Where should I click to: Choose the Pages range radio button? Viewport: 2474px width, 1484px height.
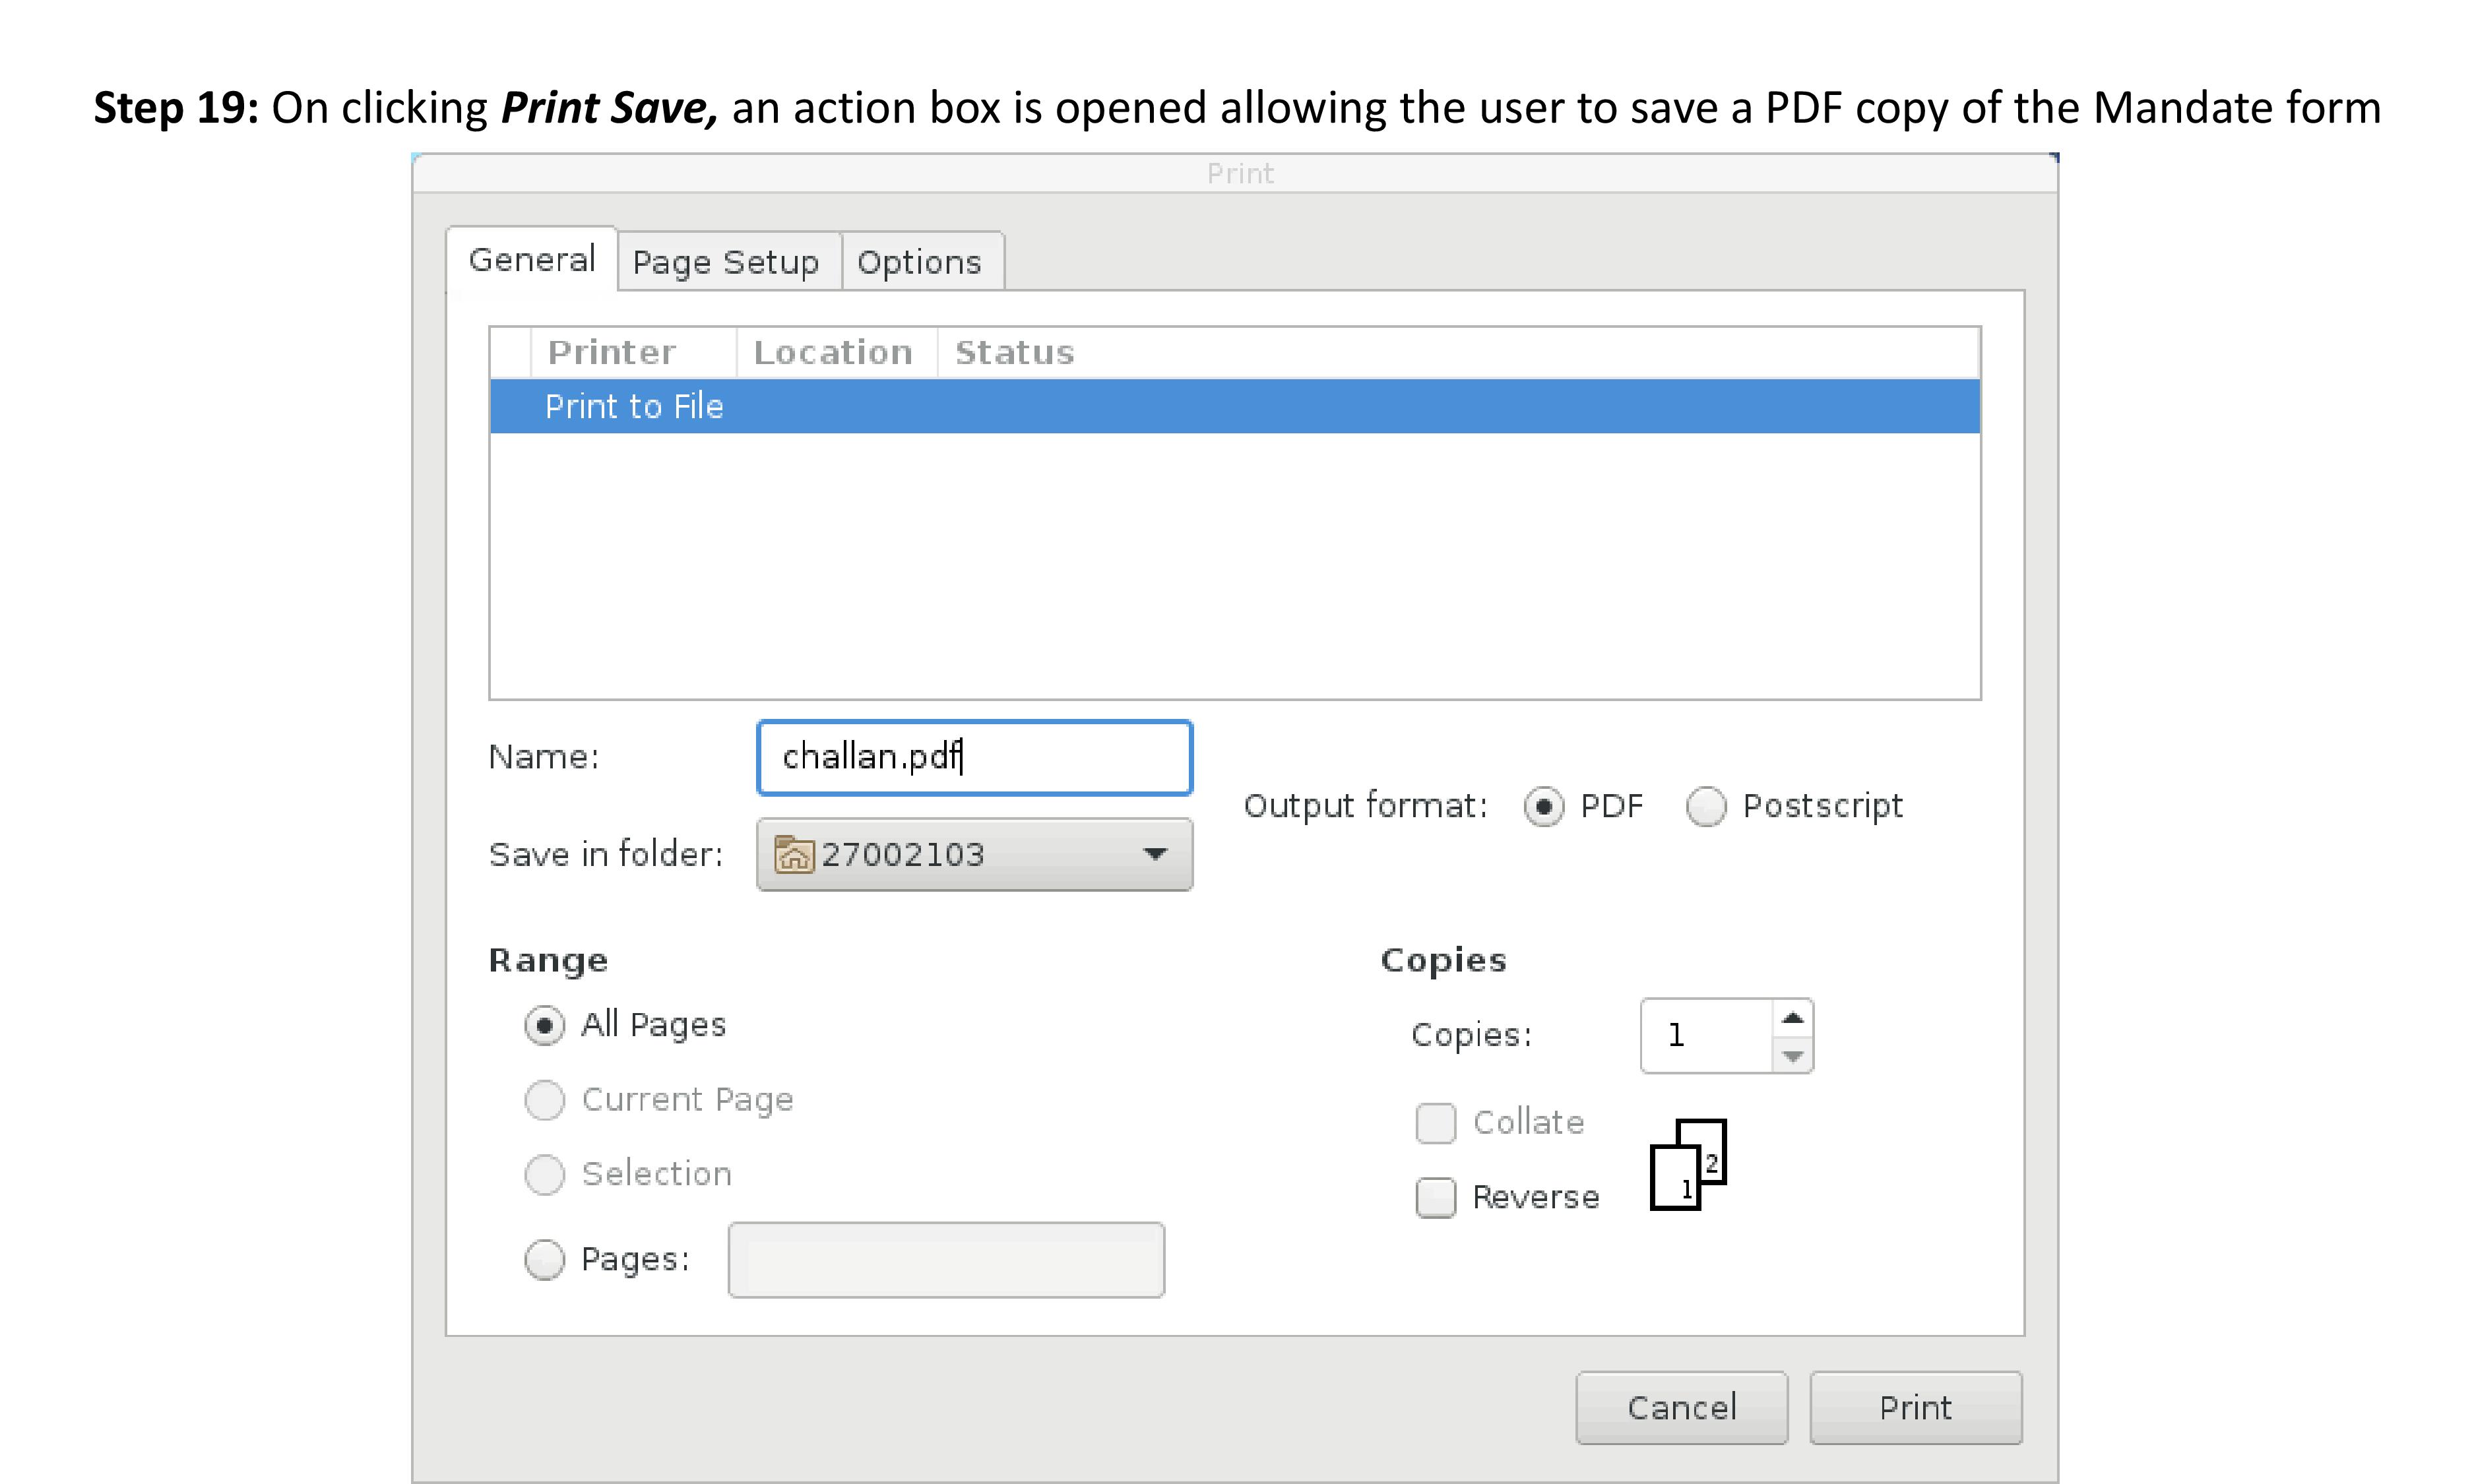(x=544, y=1259)
